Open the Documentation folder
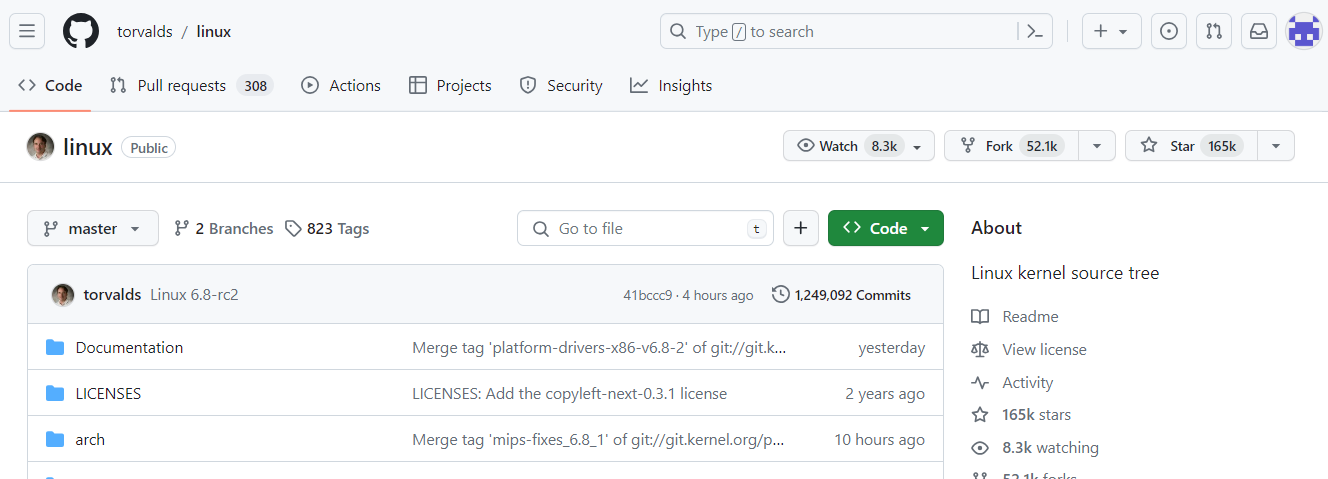This screenshot has width=1328, height=479. pos(129,348)
